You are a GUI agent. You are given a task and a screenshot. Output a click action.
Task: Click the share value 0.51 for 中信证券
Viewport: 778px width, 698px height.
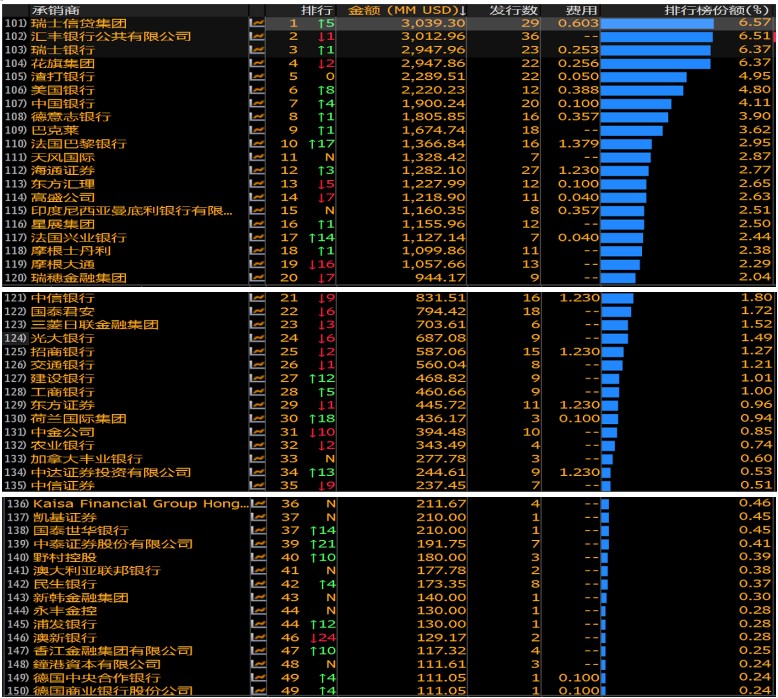point(756,485)
